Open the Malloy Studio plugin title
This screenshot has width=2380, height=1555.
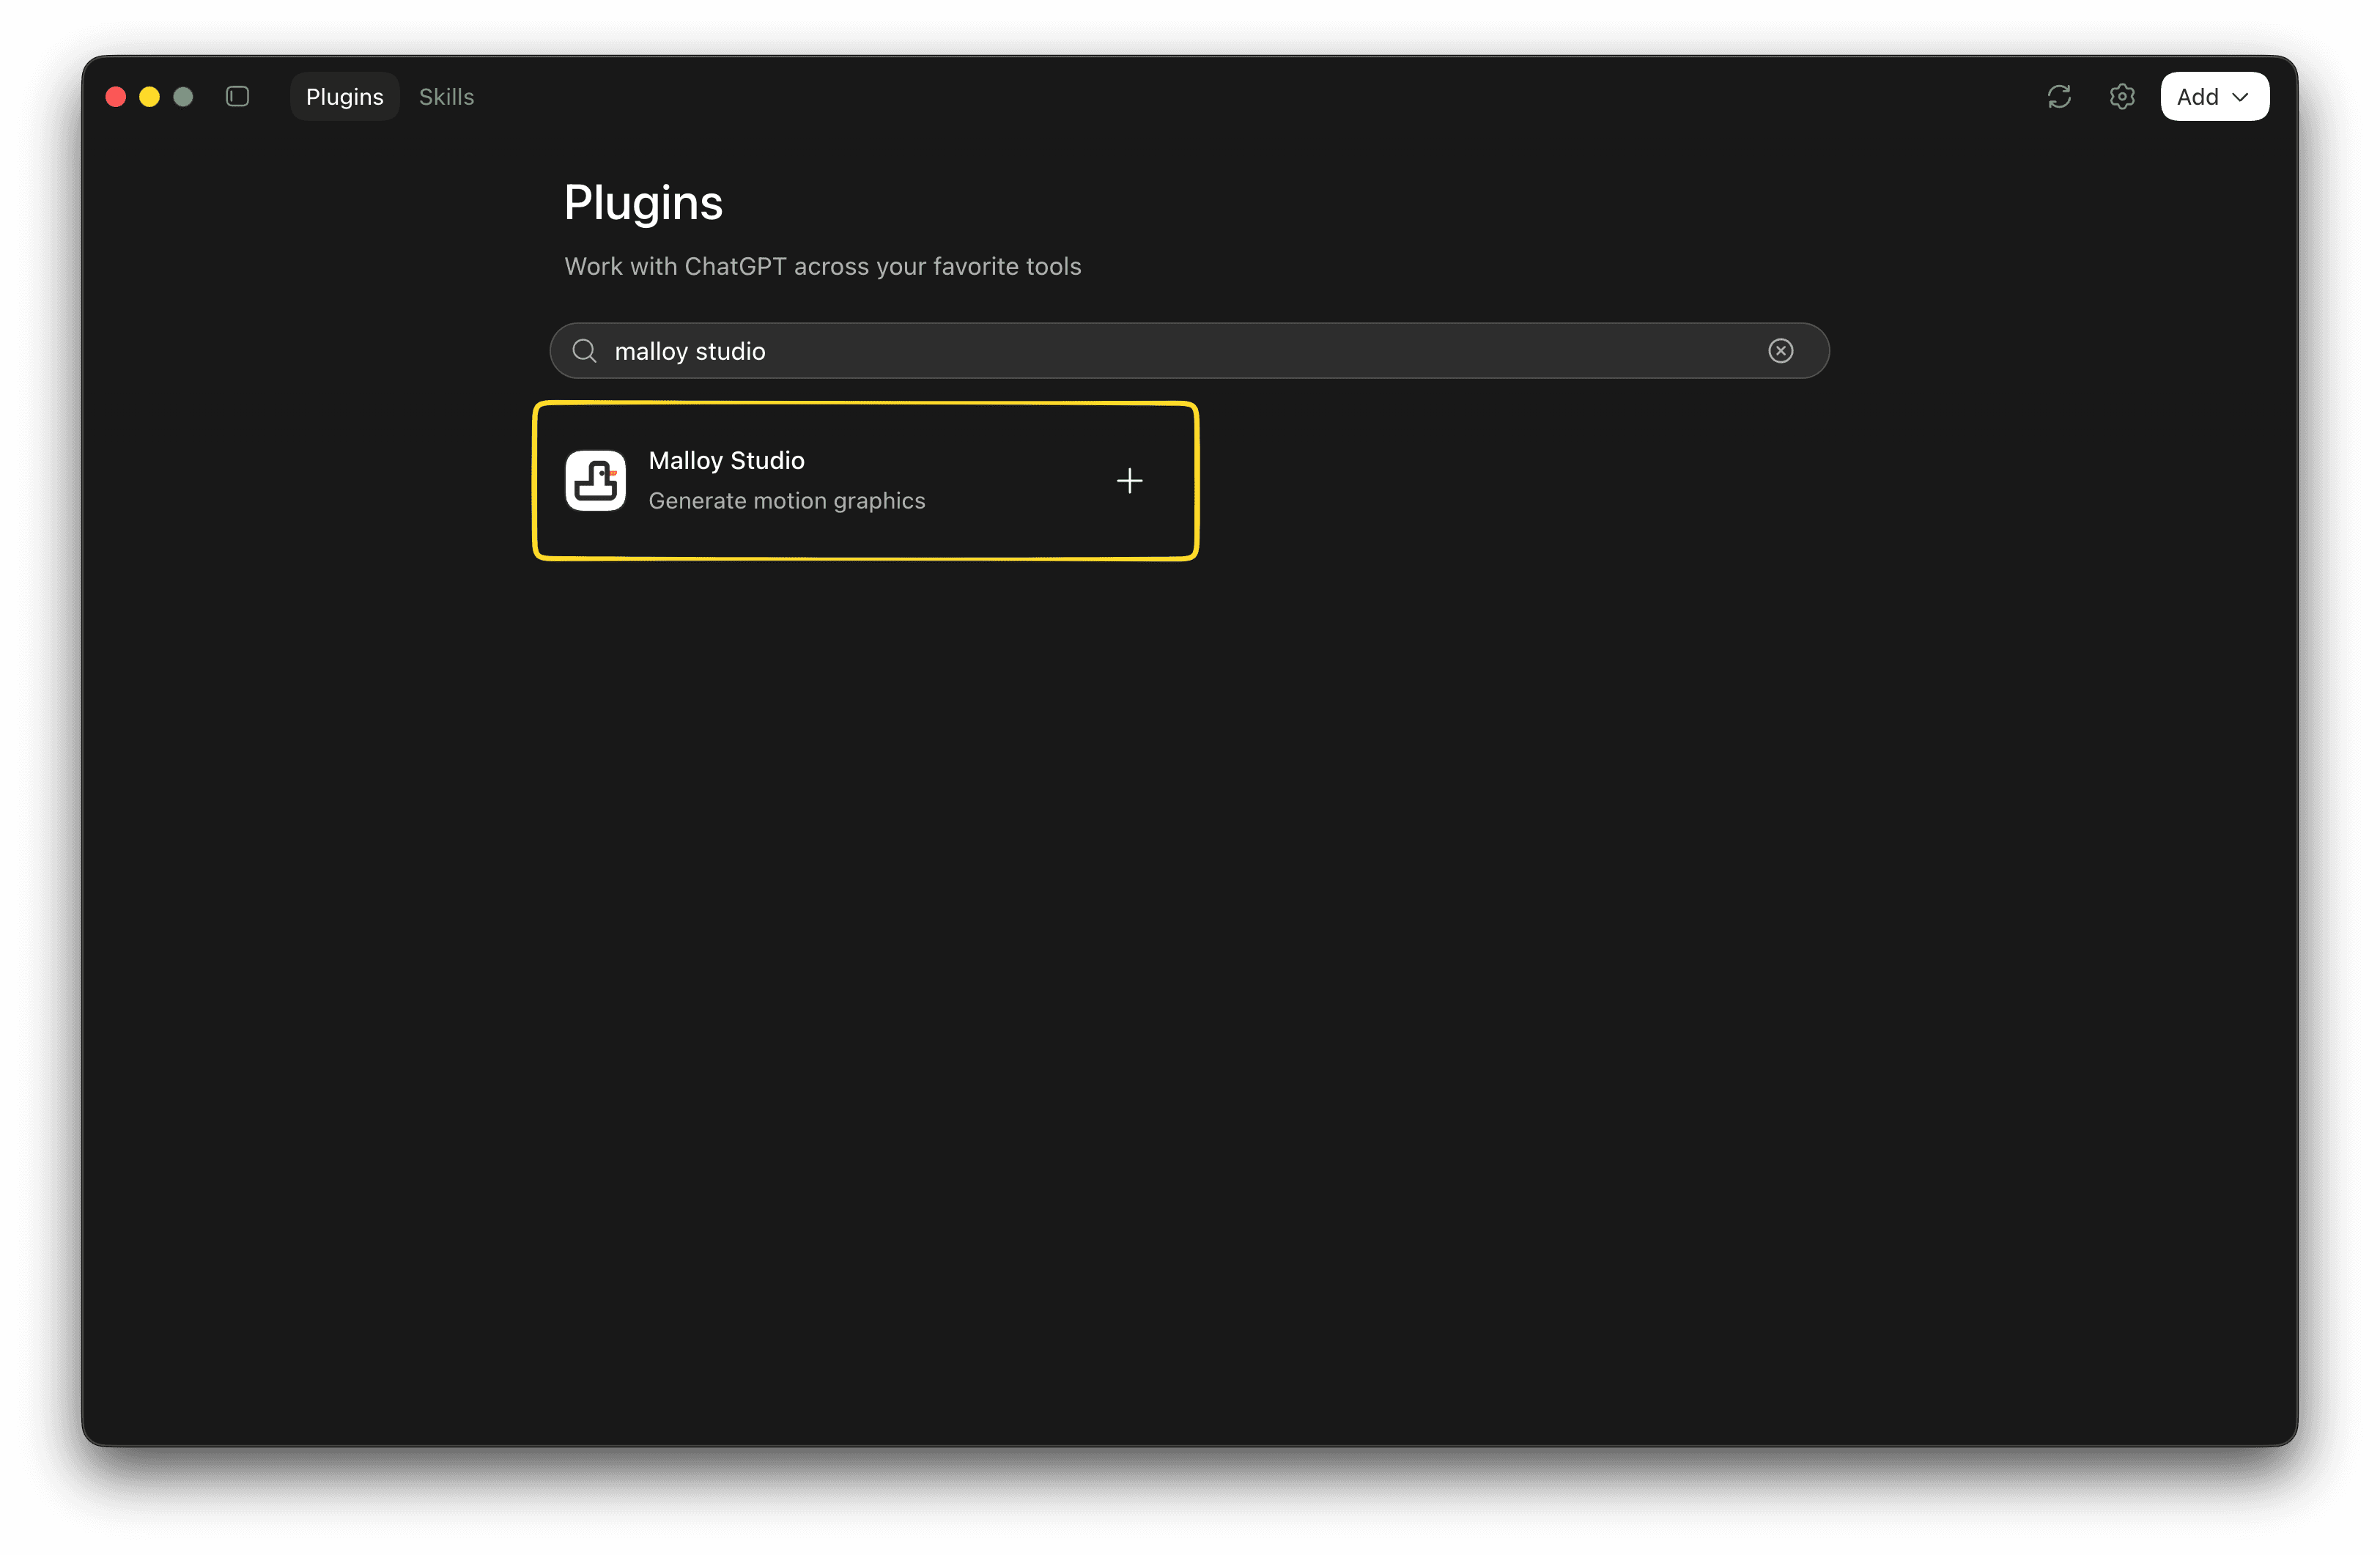726,461
